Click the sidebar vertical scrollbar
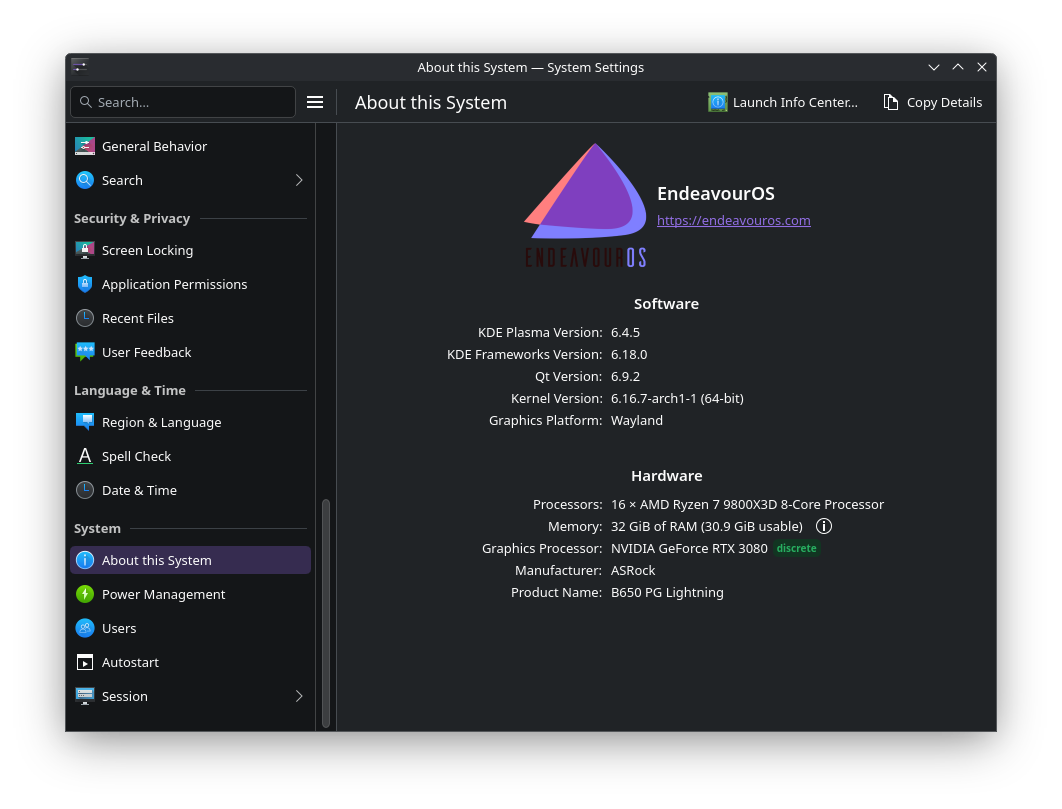The image size is (1062, 809). click(x=326, y=613)
